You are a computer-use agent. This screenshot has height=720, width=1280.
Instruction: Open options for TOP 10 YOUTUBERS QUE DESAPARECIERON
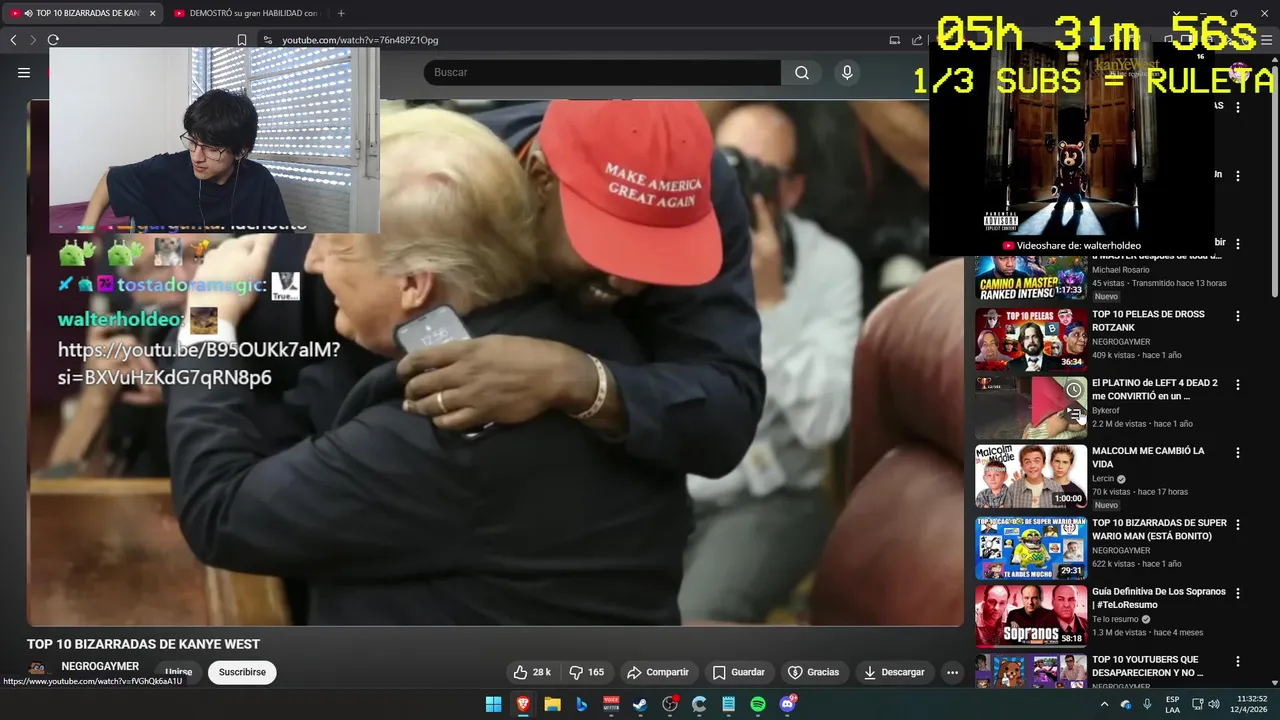1238,661
